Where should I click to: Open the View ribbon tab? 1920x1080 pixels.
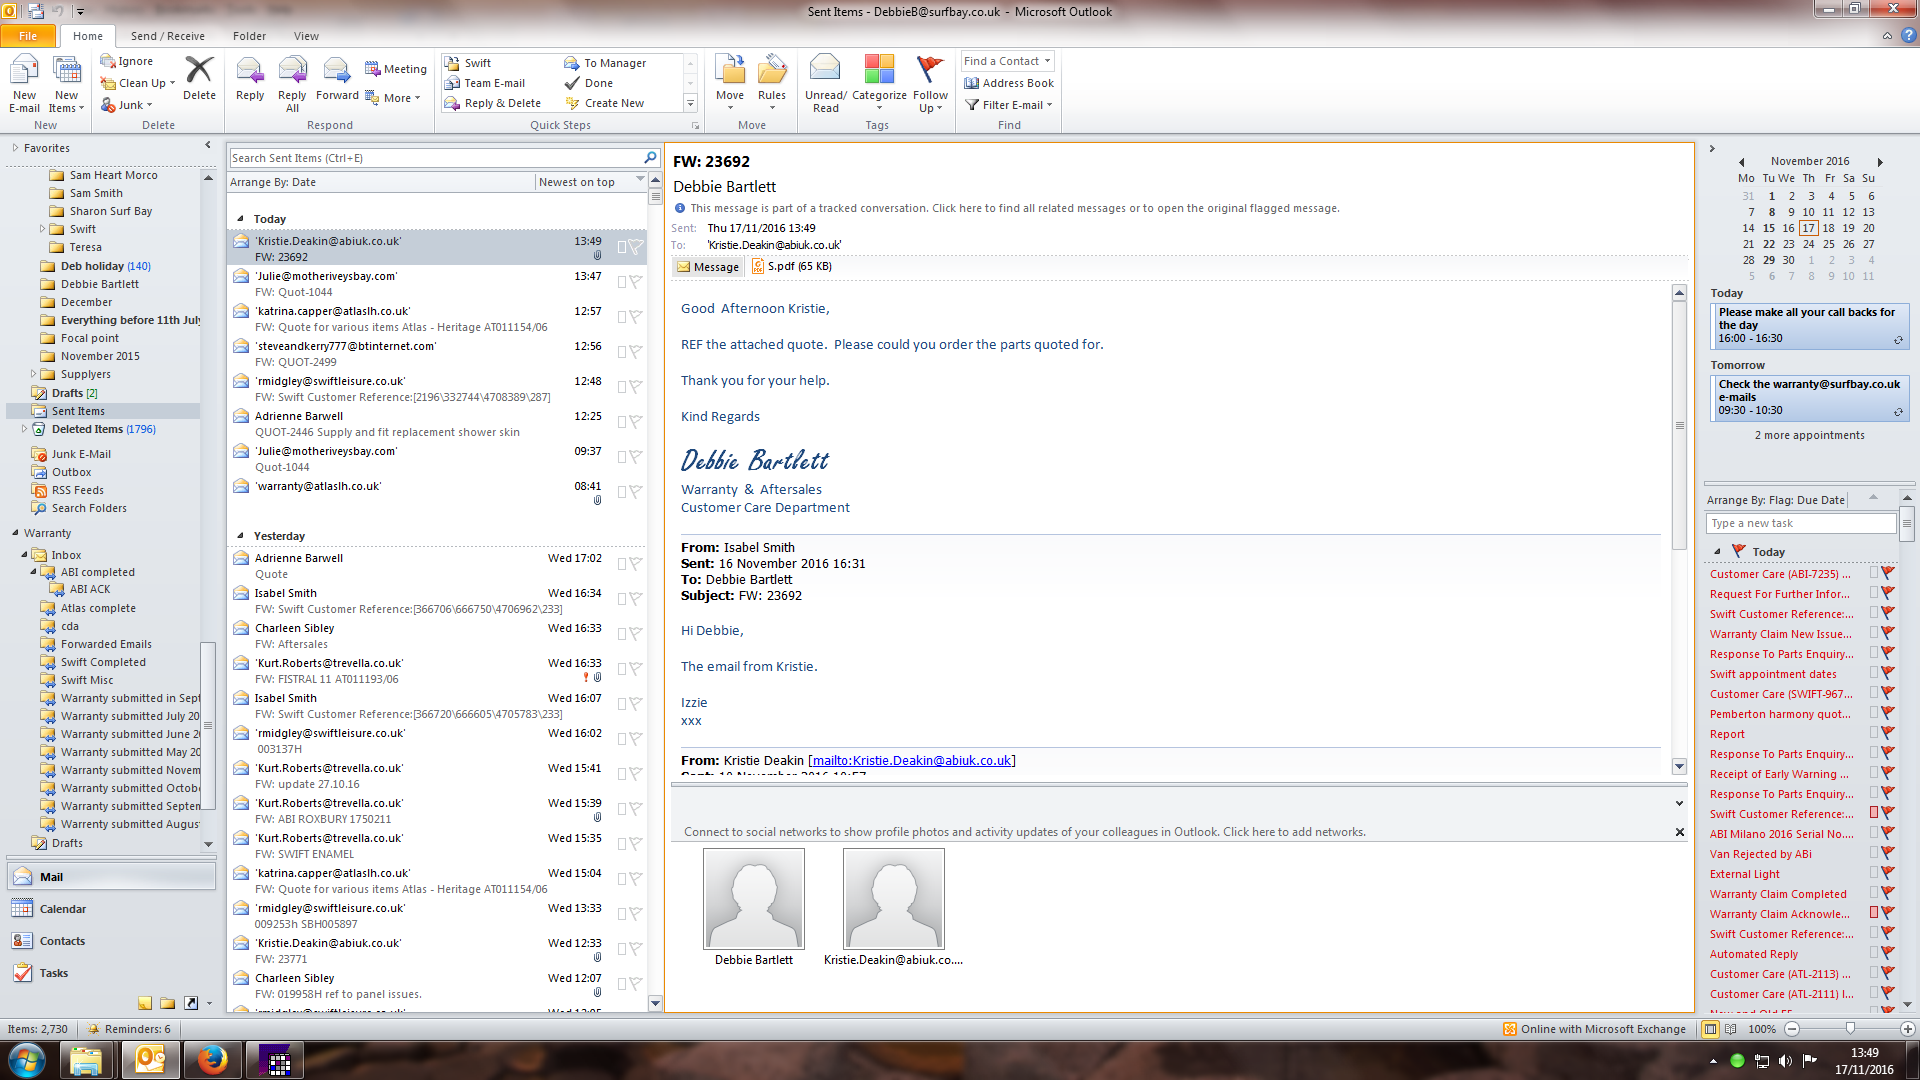[x=306, y=36]
